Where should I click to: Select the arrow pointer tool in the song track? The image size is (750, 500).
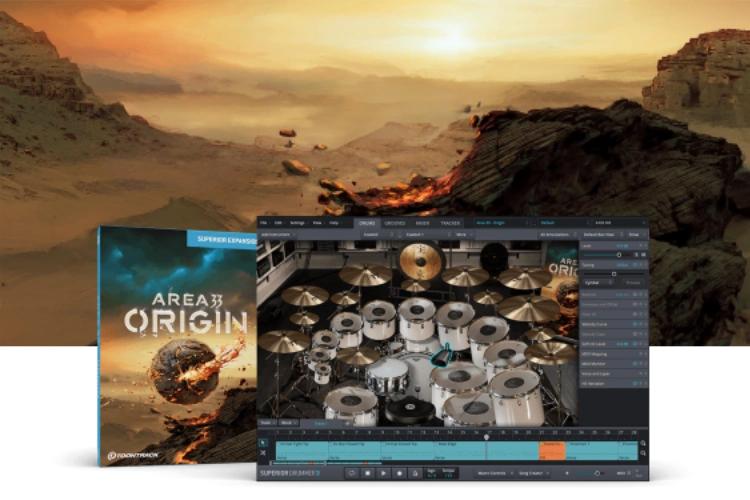263,443
